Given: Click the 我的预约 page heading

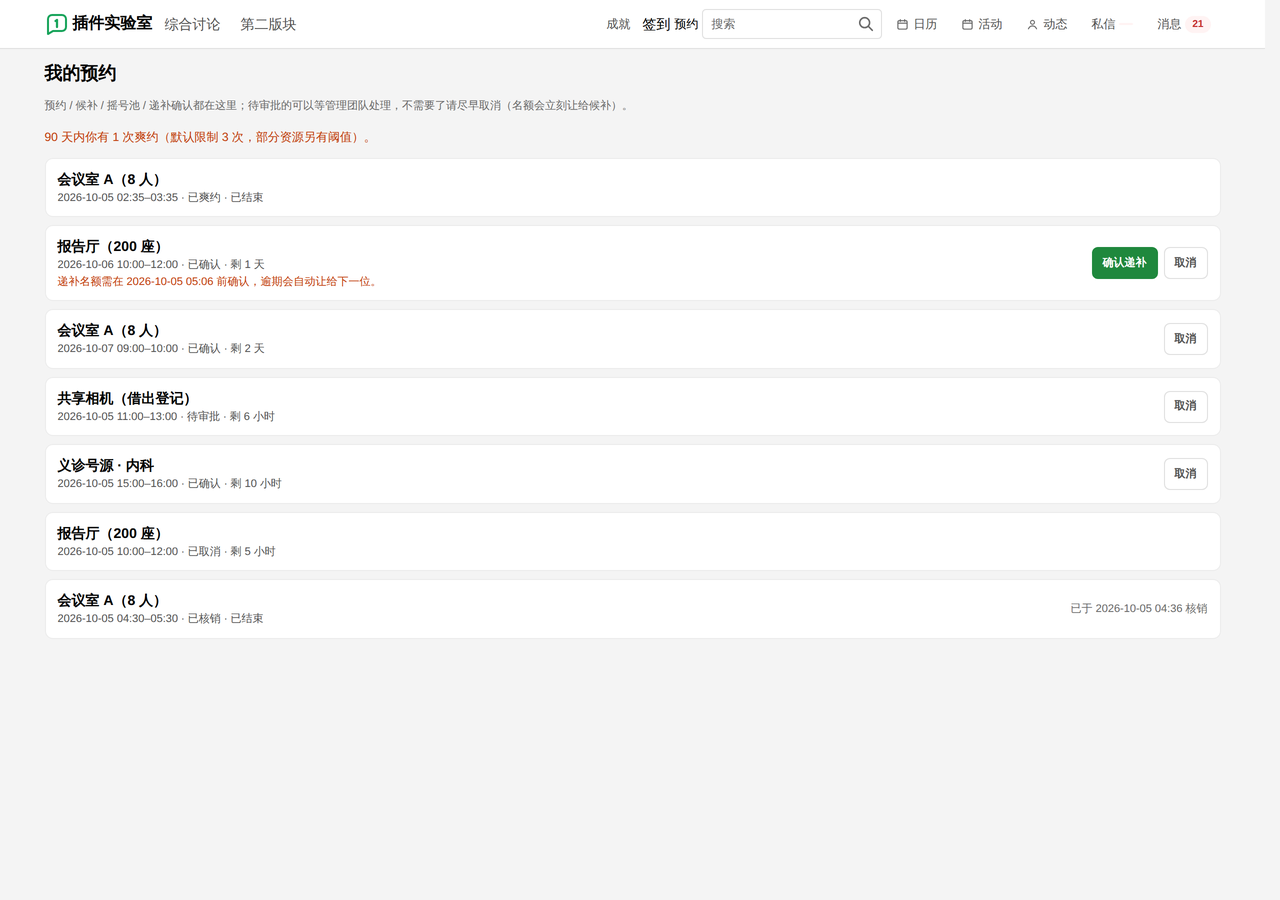Looking at the screenshot, I should (80, 73).
